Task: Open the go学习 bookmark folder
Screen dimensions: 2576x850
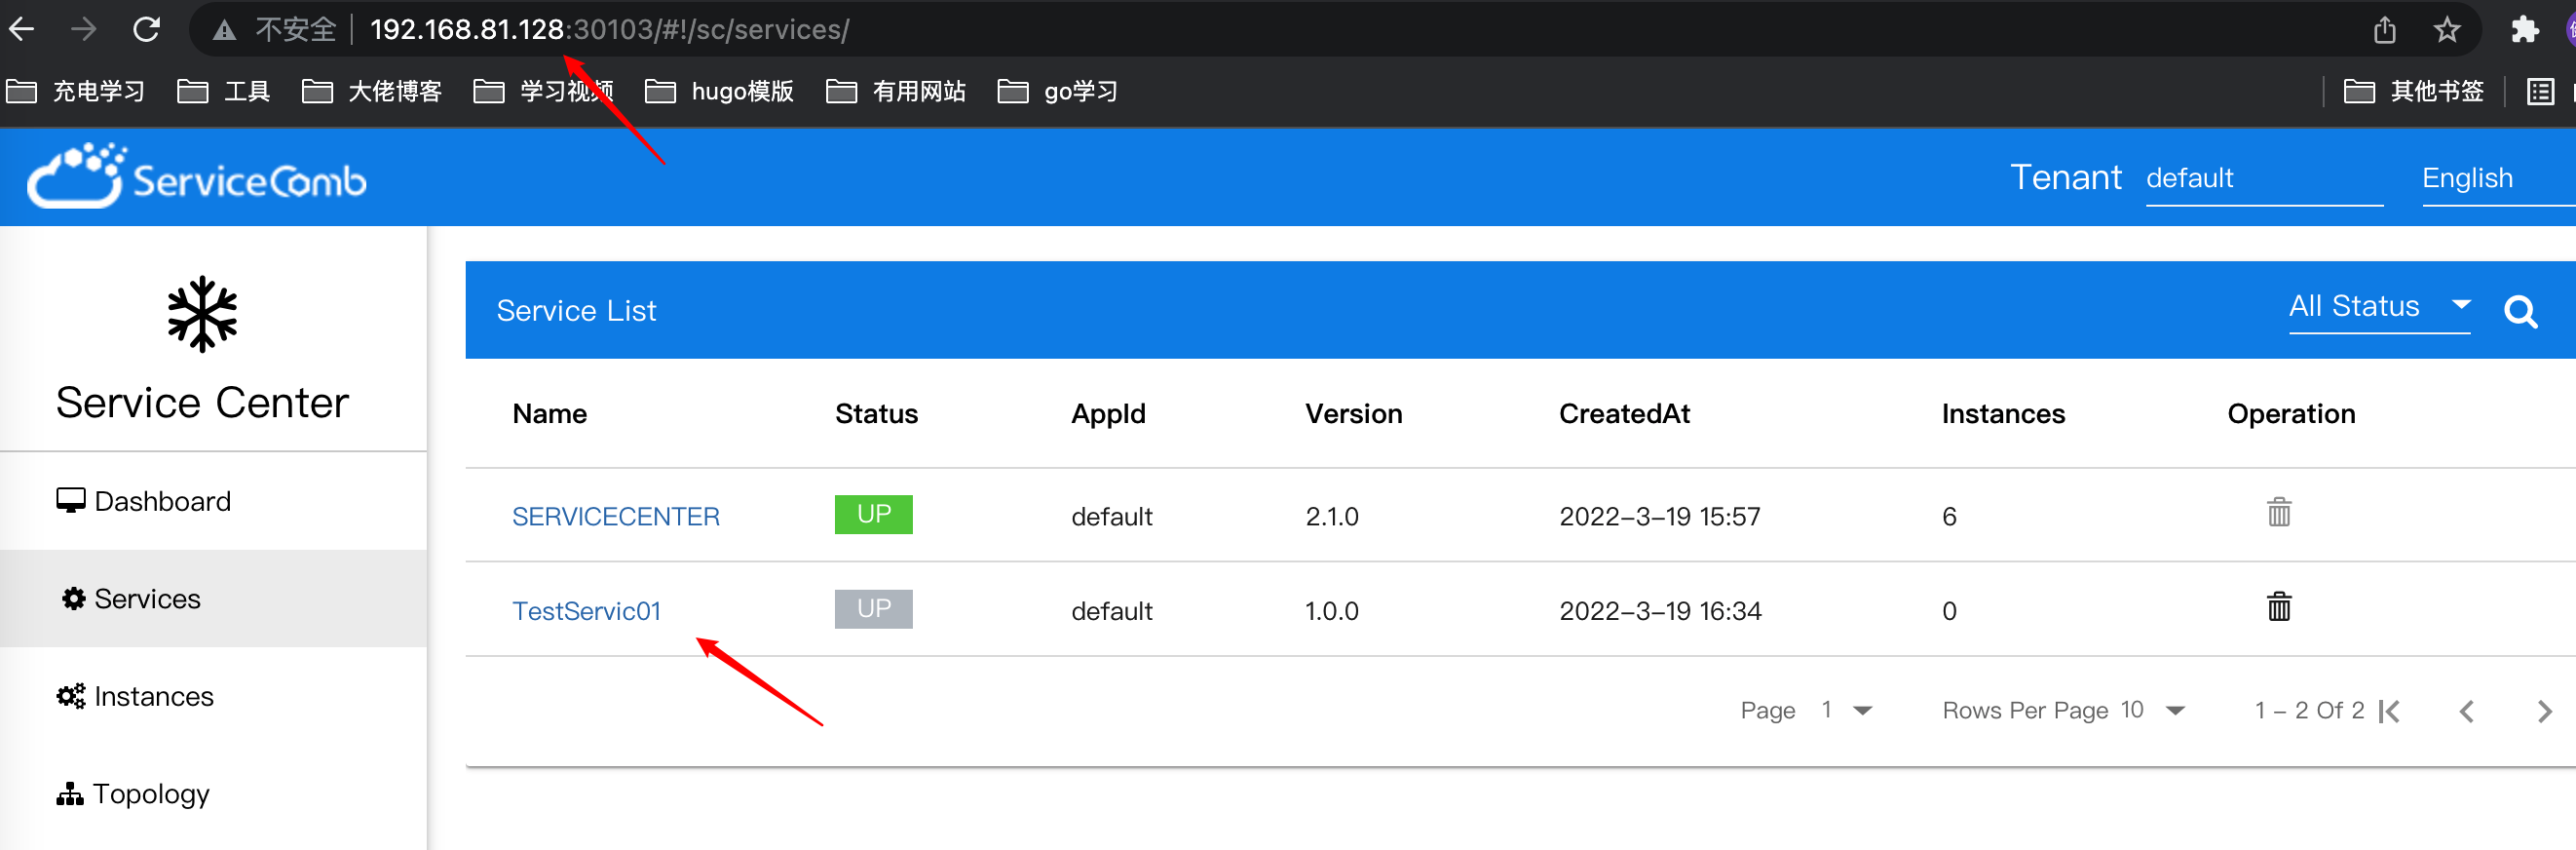Action: (x=1058, y=92)
